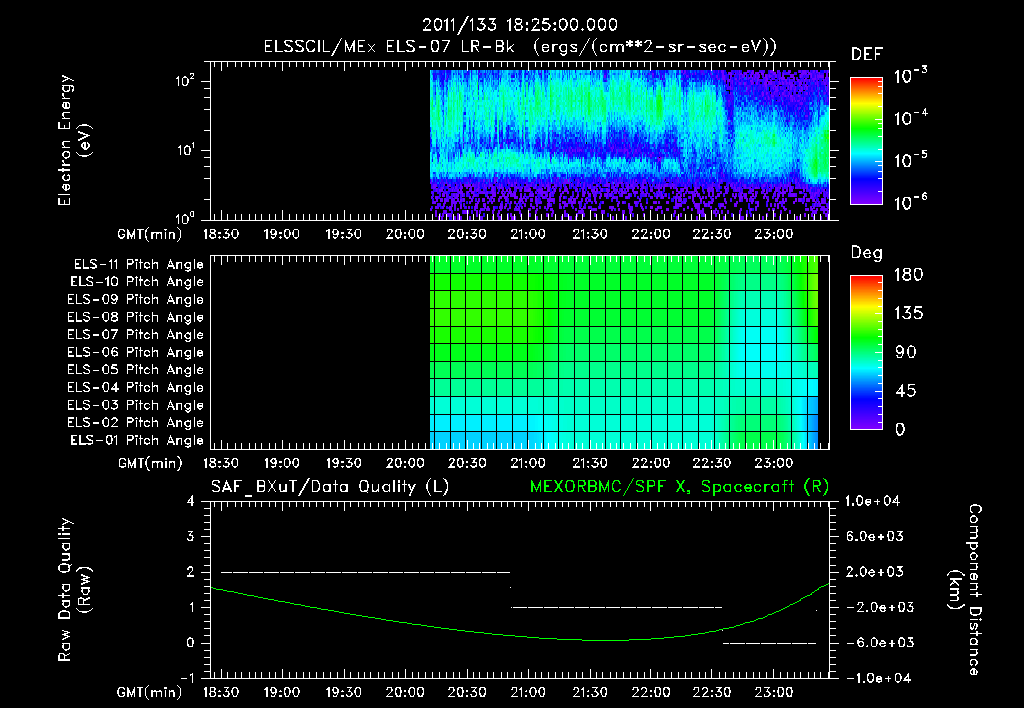The width and height of the screenshot is (1024, 708).
Task: Select the Deg color bar heading
Action: tap(867, 253)
